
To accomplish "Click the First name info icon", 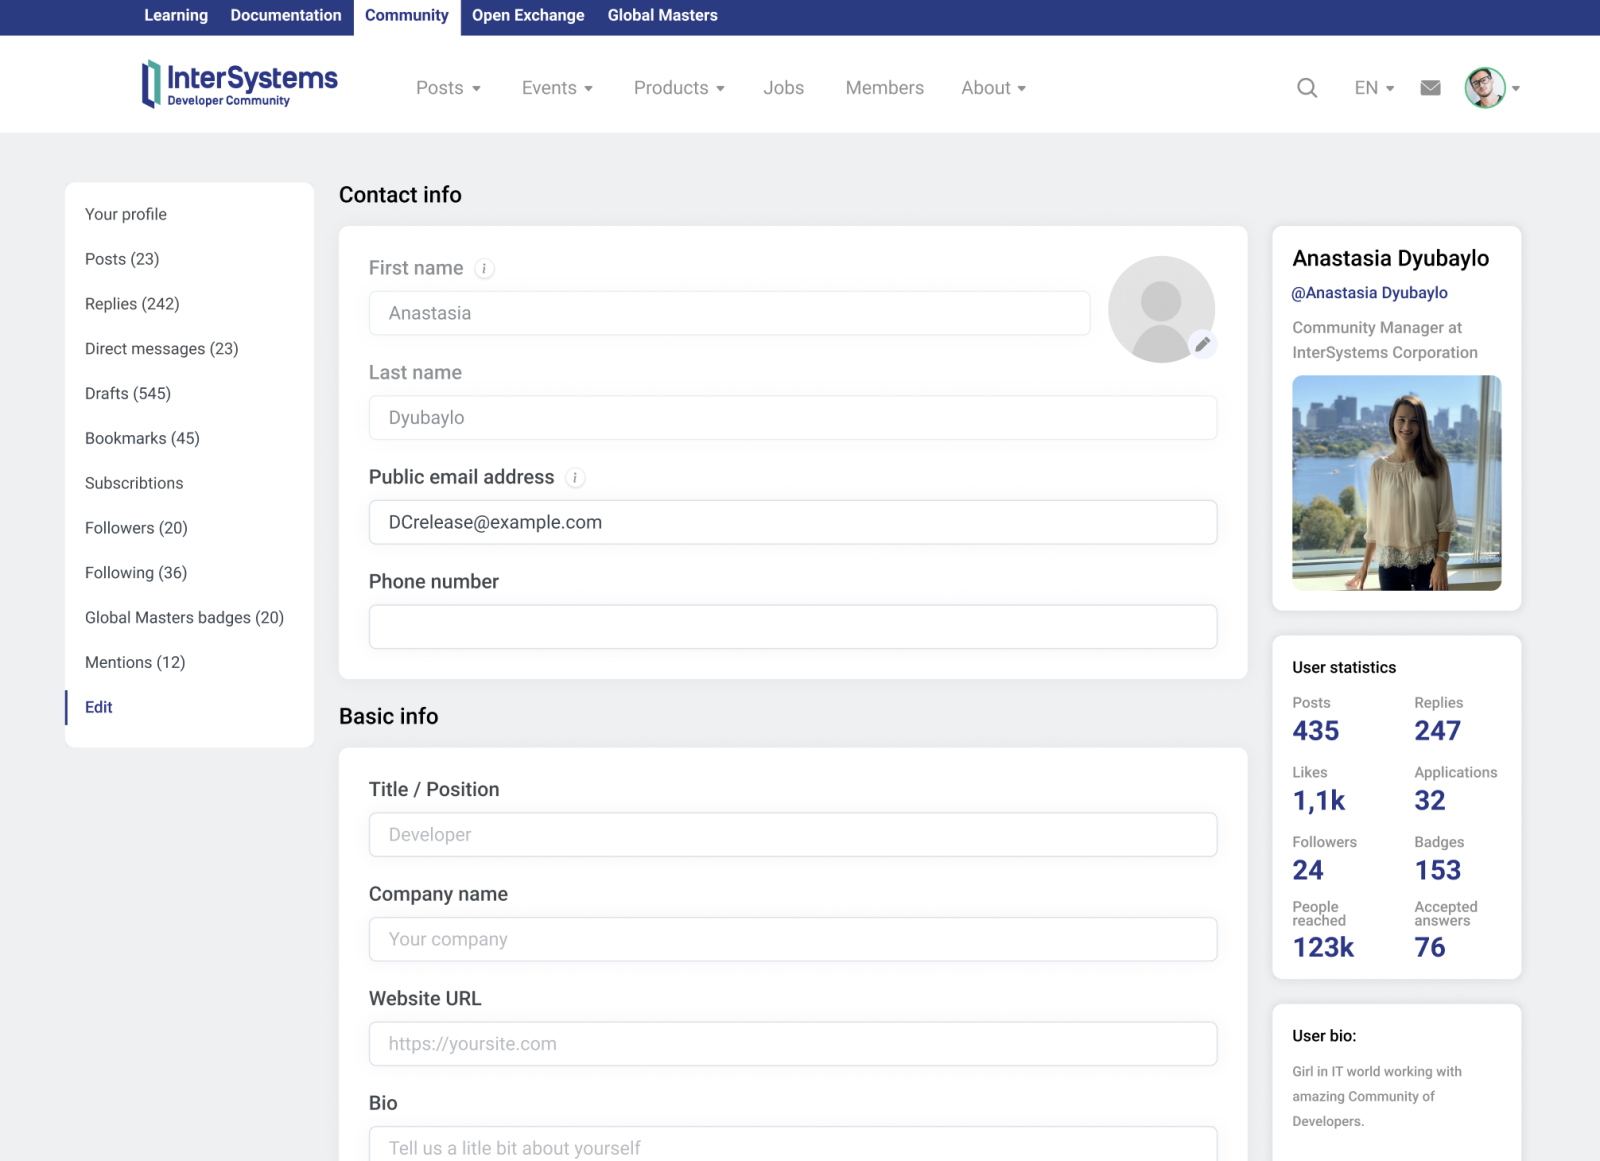I will tap(484, 268).
